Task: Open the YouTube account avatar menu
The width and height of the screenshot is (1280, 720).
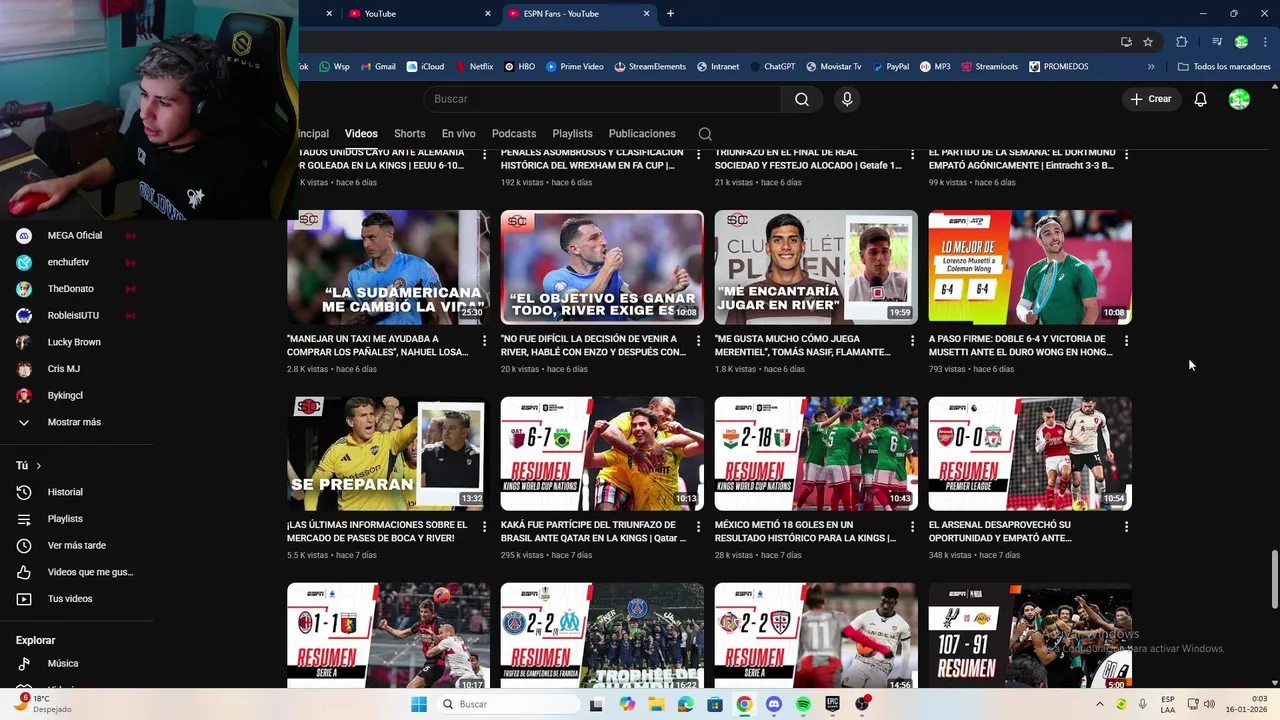Action: [x=1239, y=99]
